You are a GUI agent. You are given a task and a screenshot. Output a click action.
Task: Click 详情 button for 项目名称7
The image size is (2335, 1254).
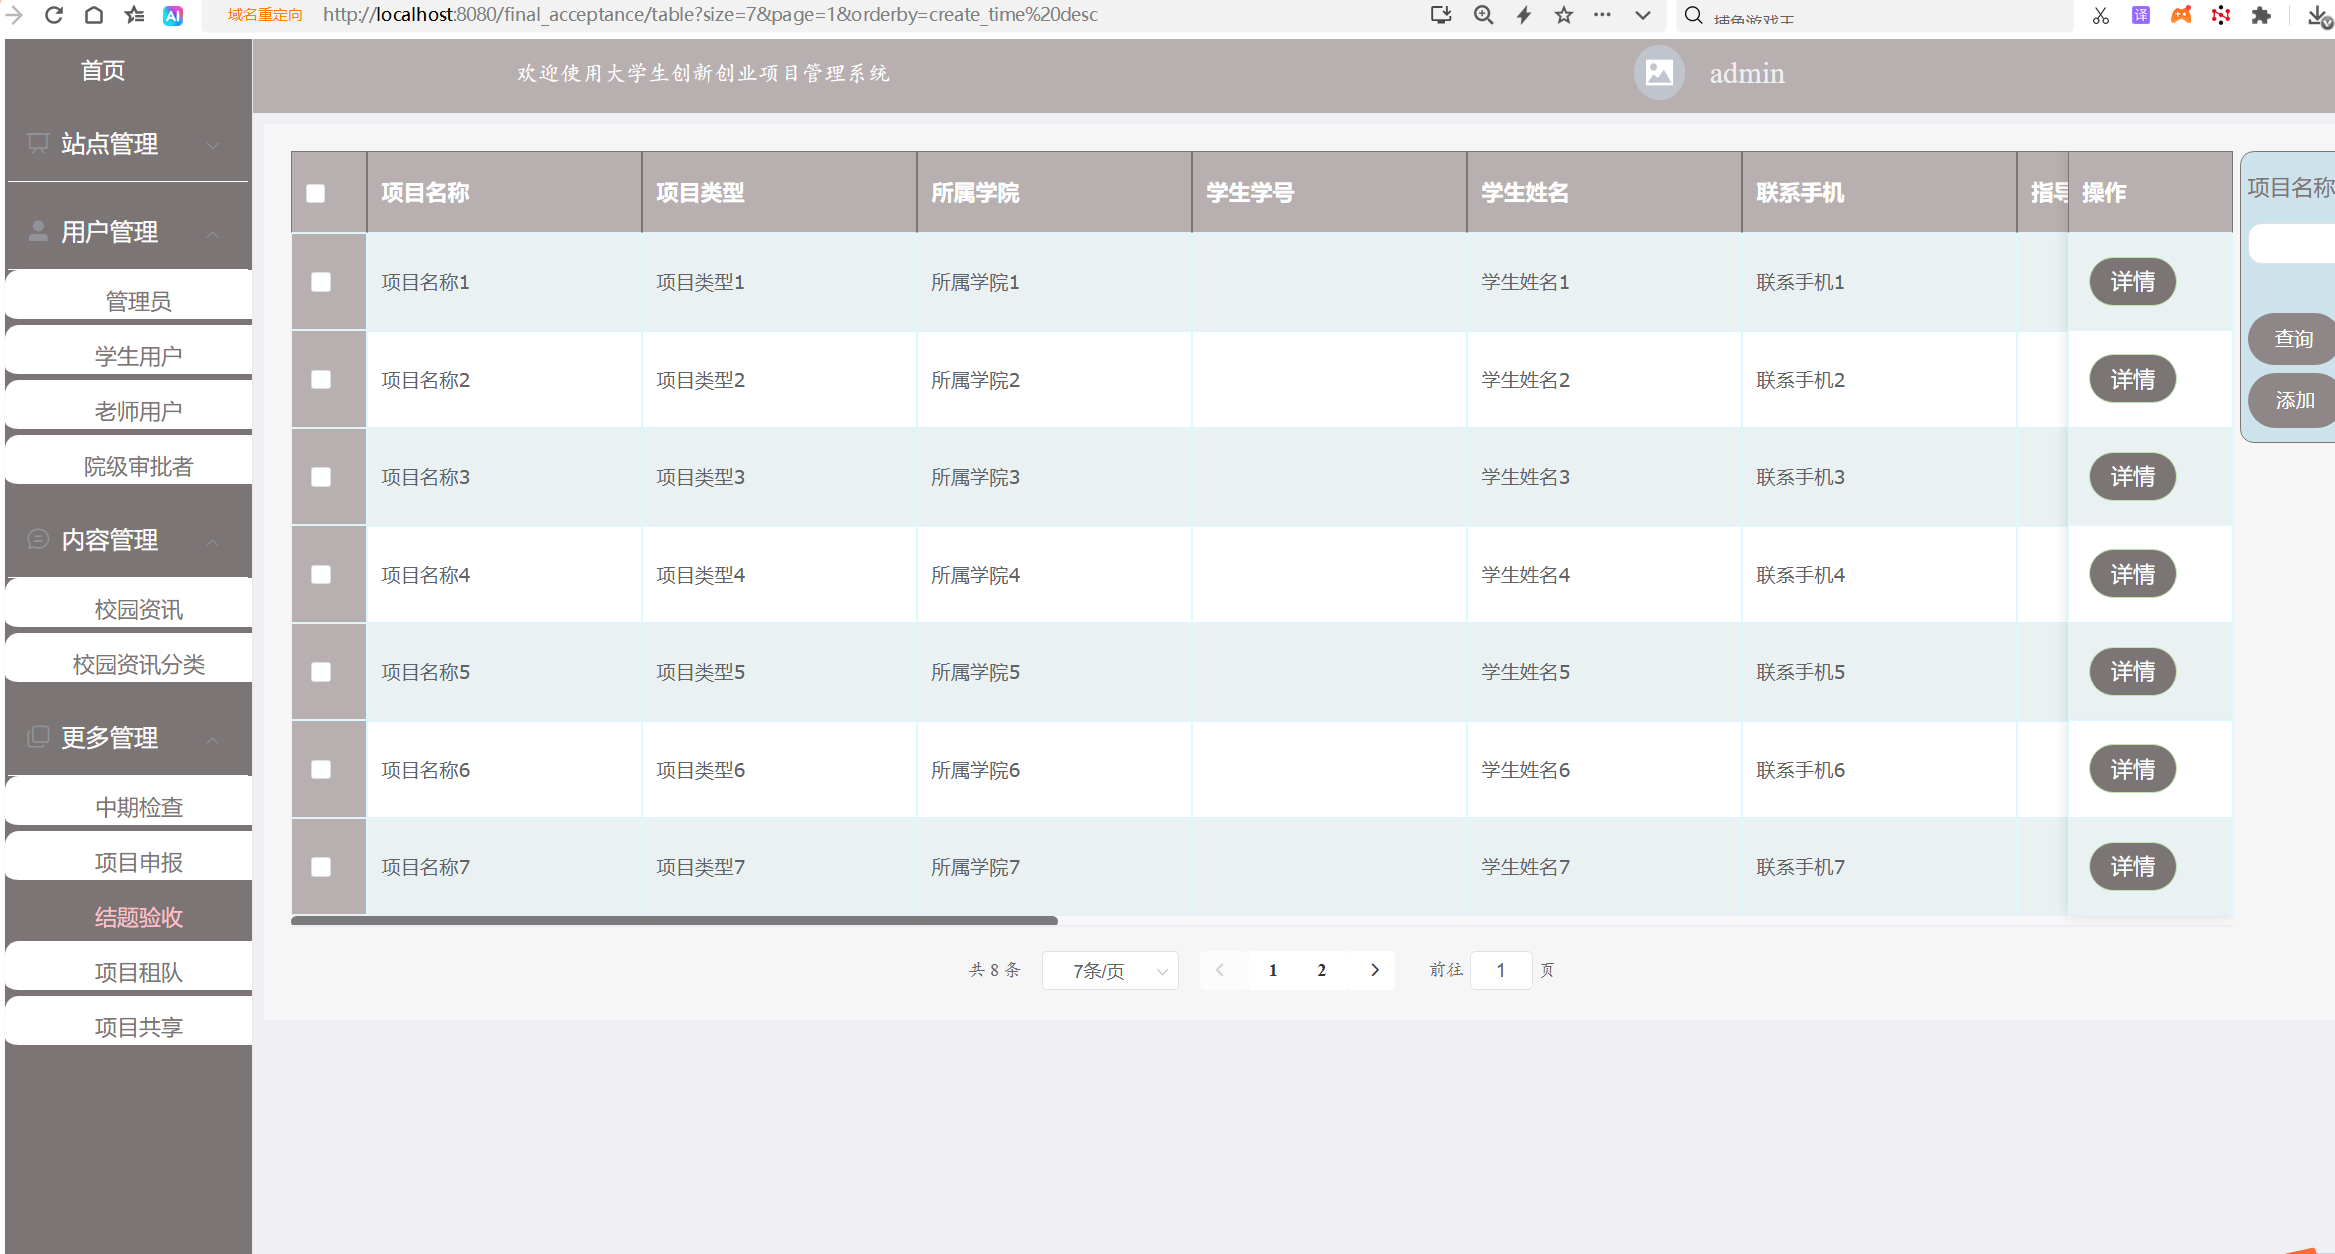point(2132,867)
